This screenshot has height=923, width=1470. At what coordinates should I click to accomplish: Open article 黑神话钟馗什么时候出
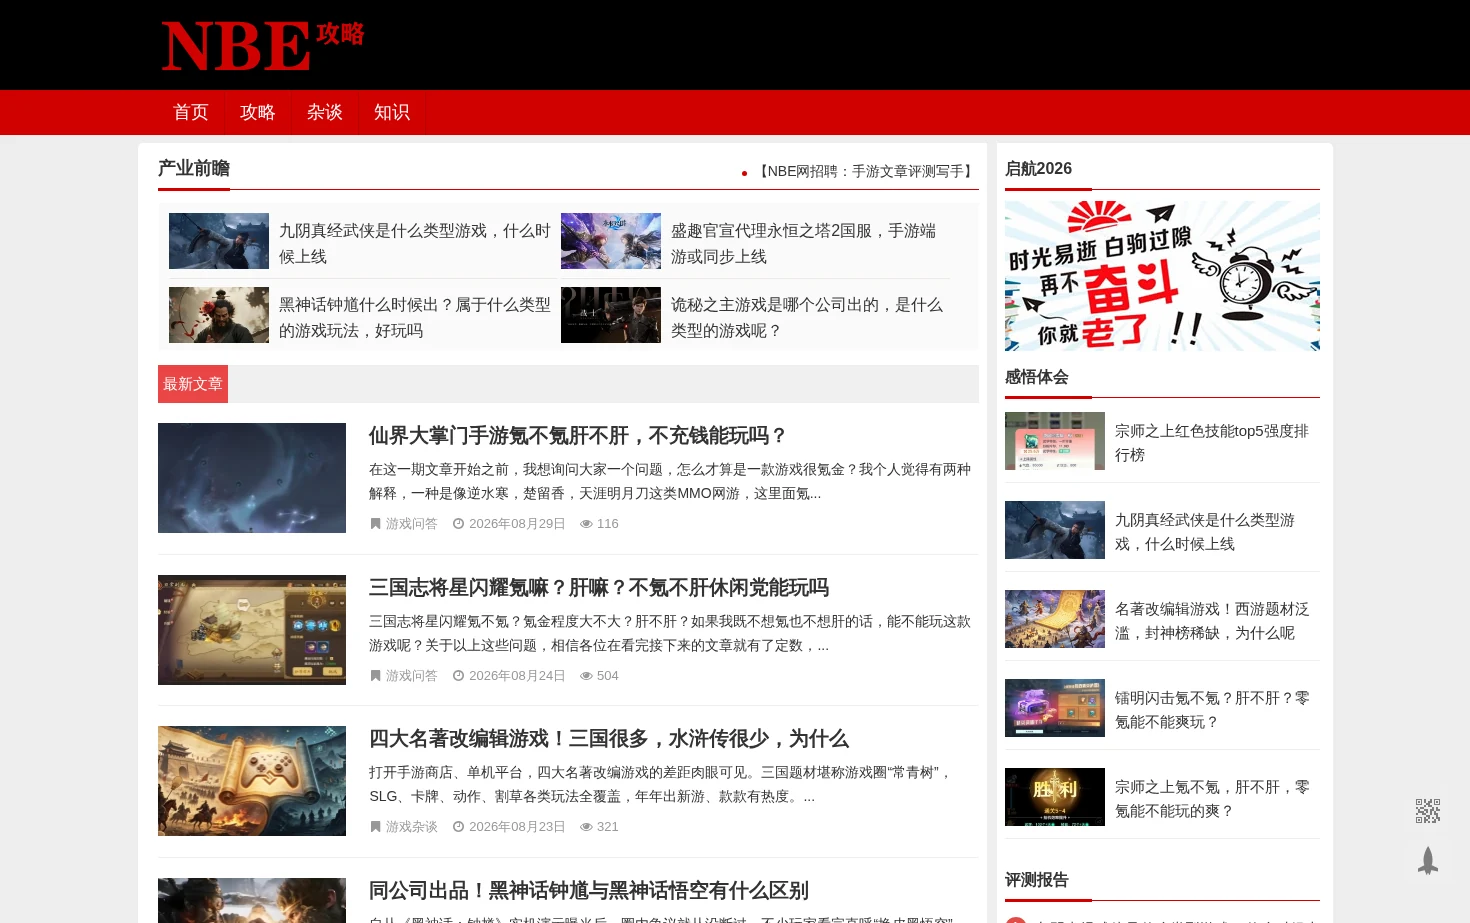click(x=415, y=317)
